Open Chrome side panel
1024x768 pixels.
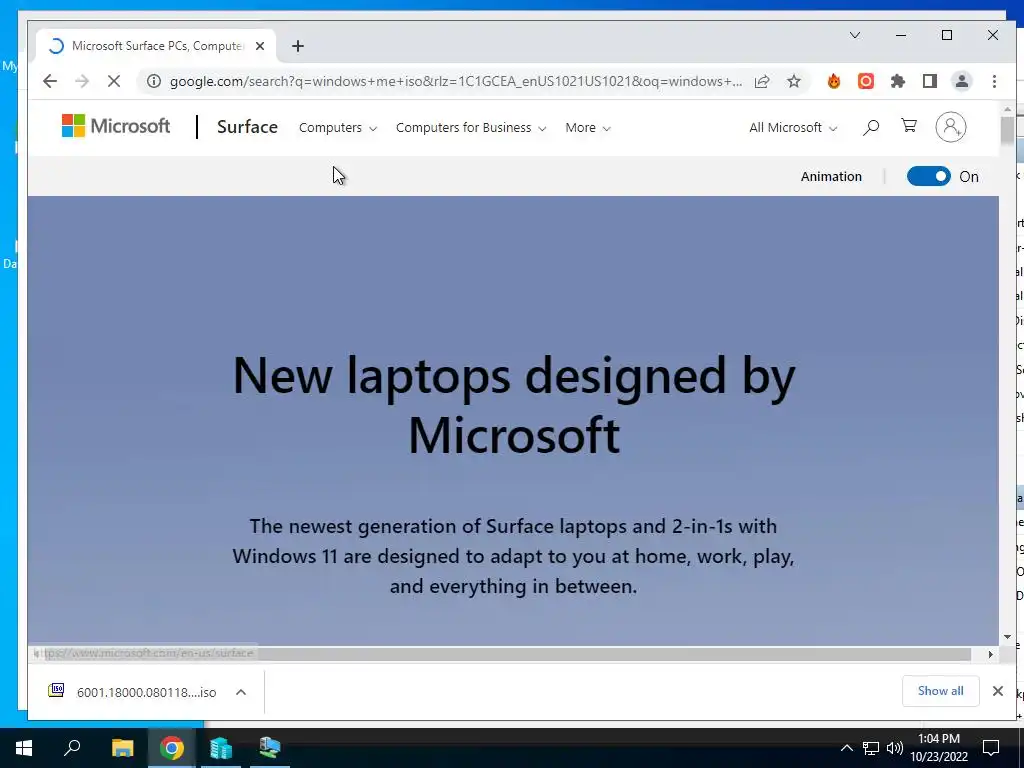(x=930, y=81)
